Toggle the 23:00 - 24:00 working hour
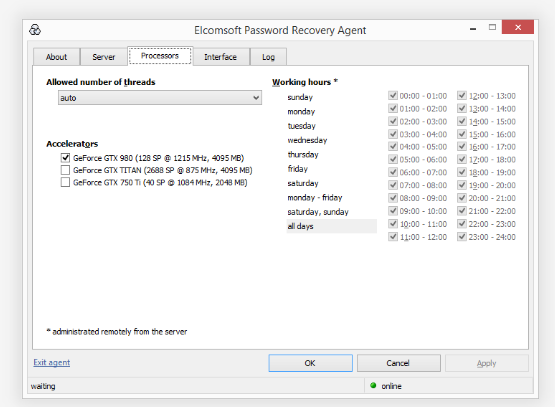555x407 pixels. [462, 236]
